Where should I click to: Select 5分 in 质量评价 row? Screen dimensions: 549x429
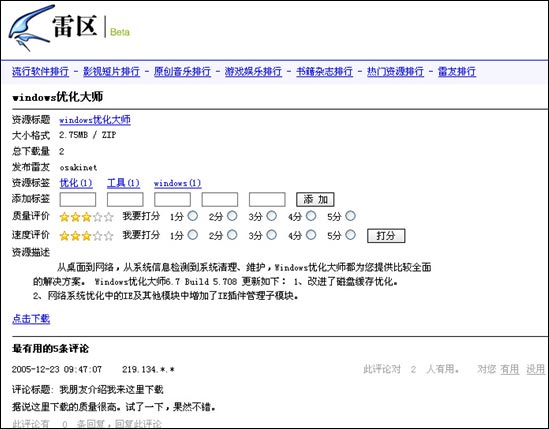coord(350,216)
